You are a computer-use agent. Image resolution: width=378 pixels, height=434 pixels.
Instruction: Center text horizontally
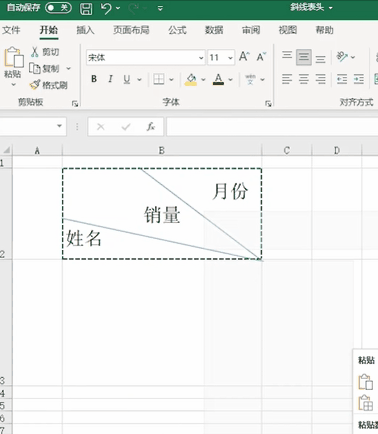pos(304,79)
